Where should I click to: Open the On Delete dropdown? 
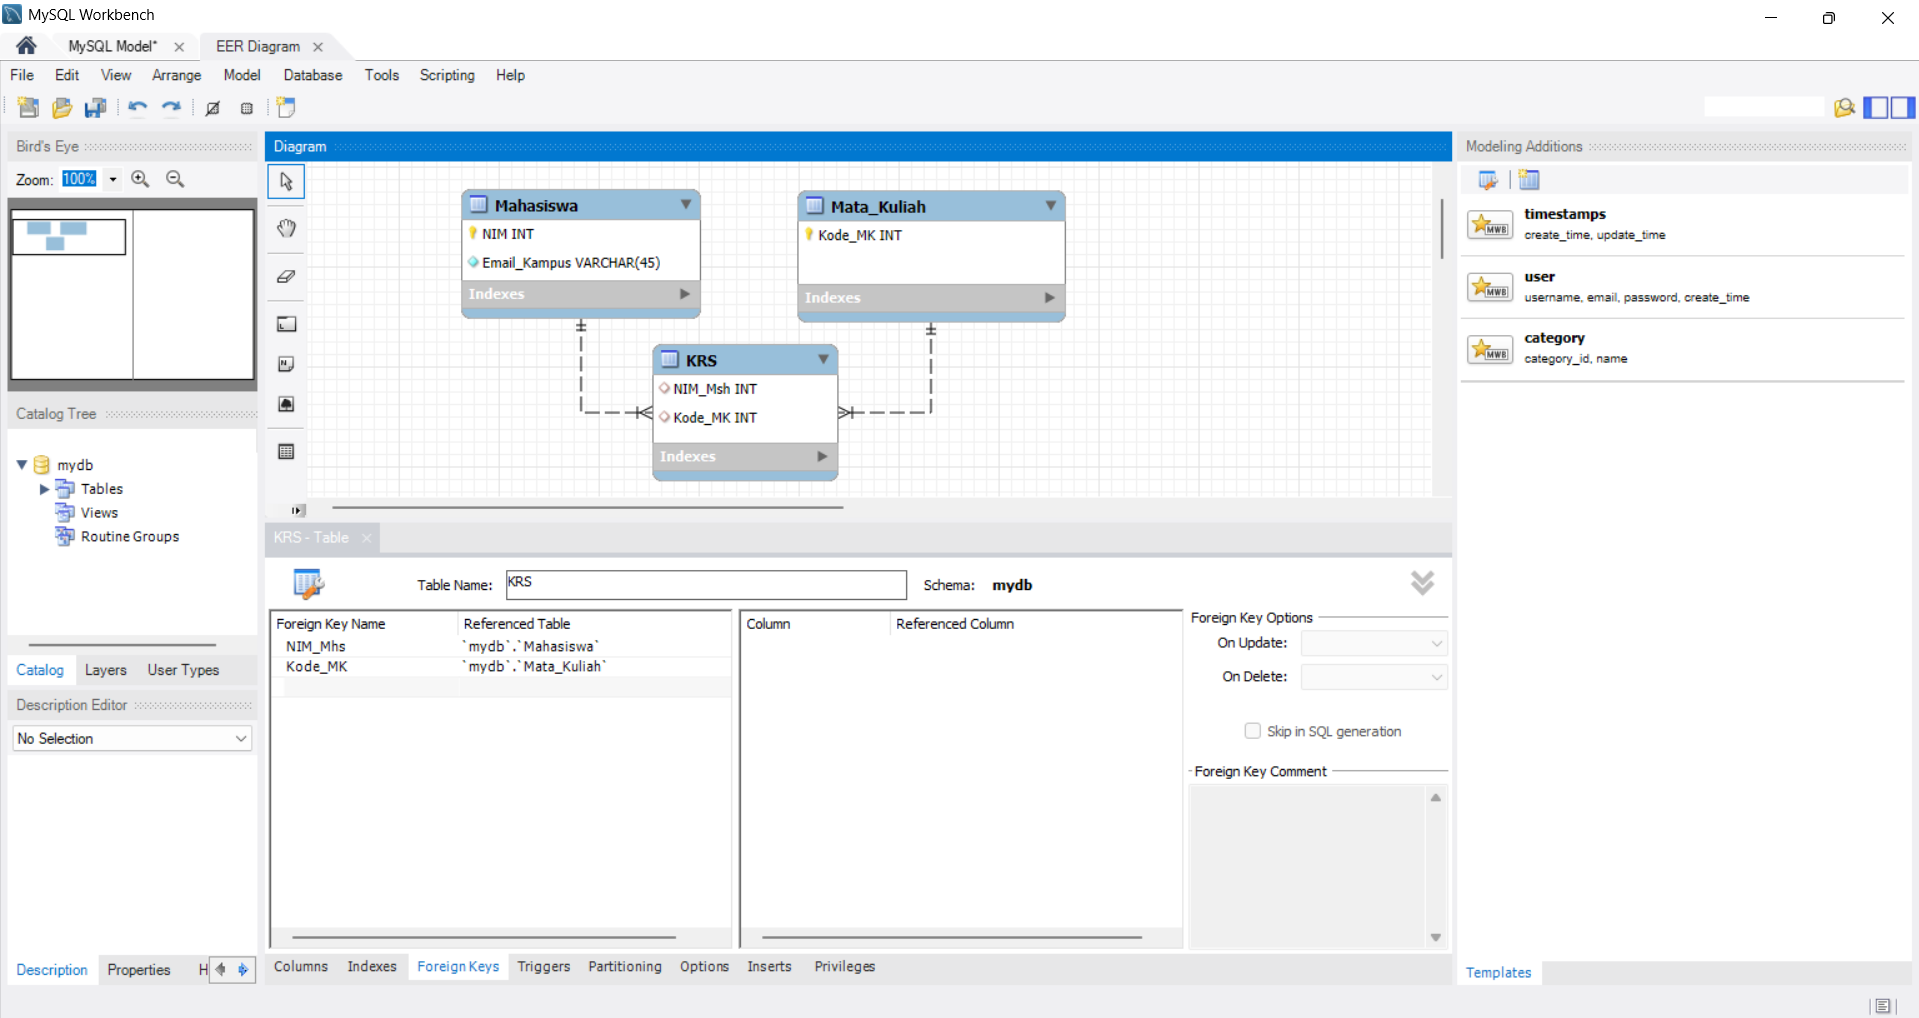tap(1374, 677)
